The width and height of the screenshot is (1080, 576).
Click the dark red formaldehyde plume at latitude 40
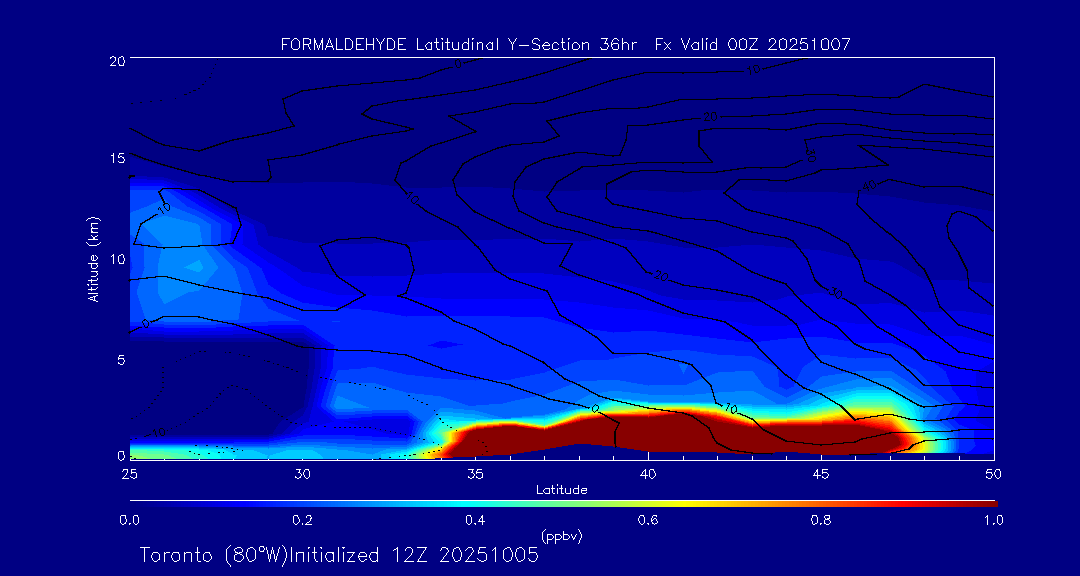[x=648, y=431]
